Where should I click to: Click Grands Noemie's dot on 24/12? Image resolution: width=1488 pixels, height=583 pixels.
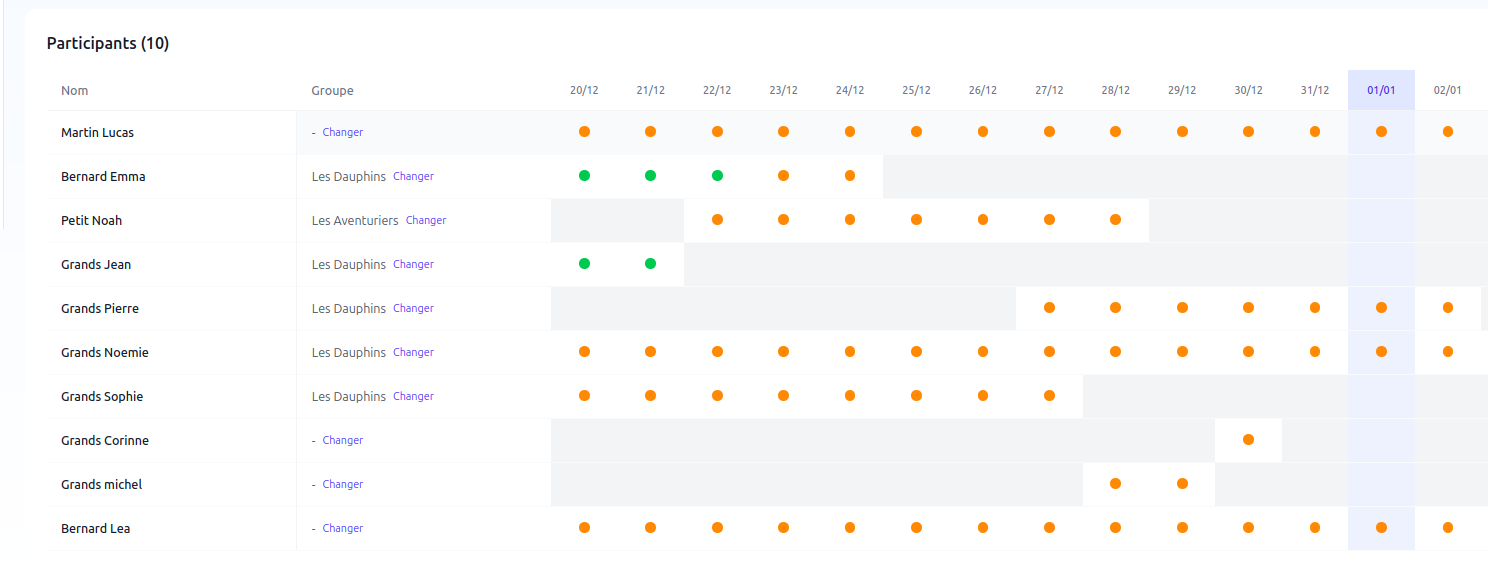850,352
